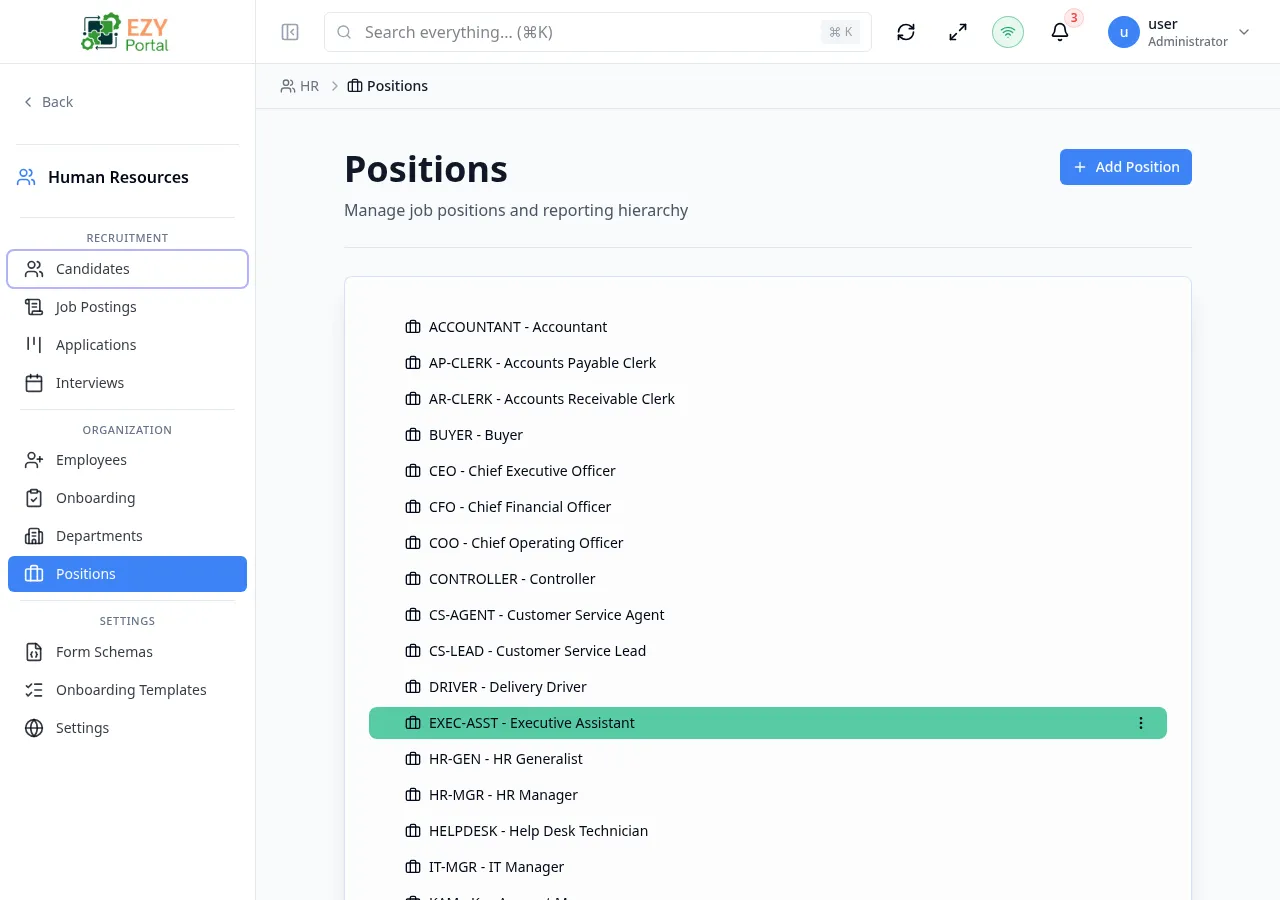This screenshot has height=900, width=1280.
Task: Collapse the sidebar panel icon
Action: 290,32
